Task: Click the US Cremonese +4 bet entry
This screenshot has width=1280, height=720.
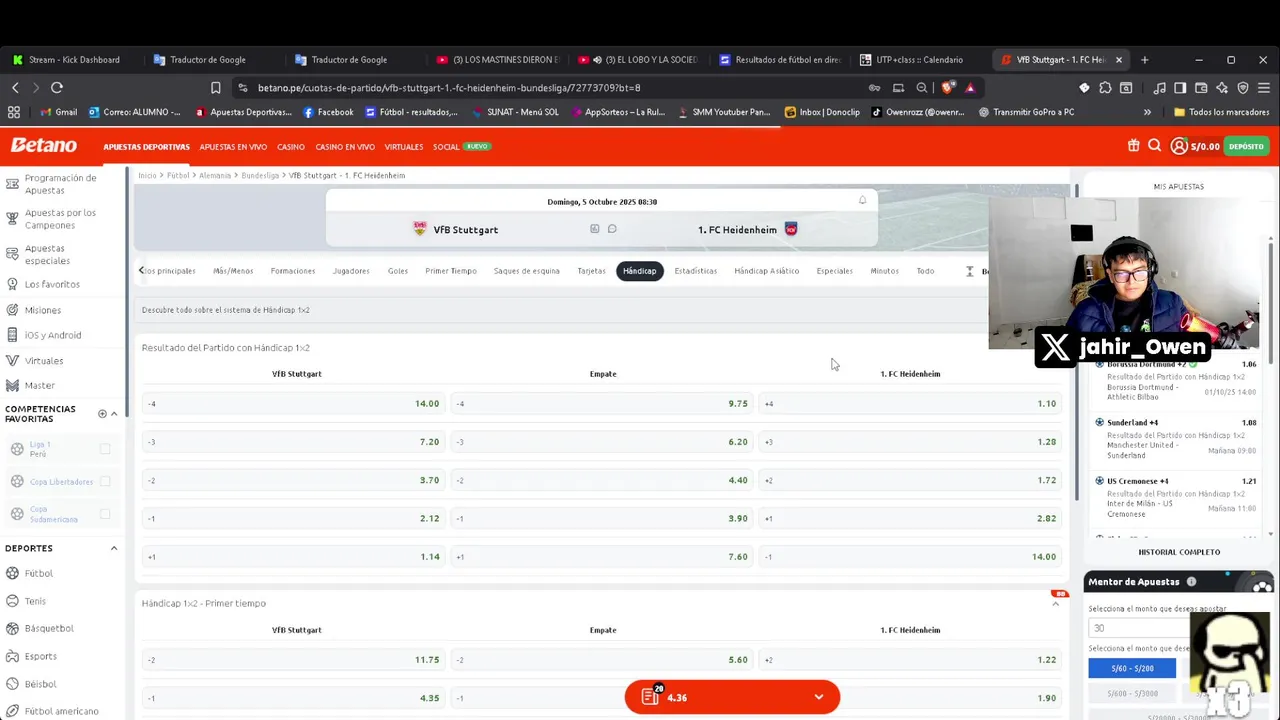Action: coord(1177,497)
